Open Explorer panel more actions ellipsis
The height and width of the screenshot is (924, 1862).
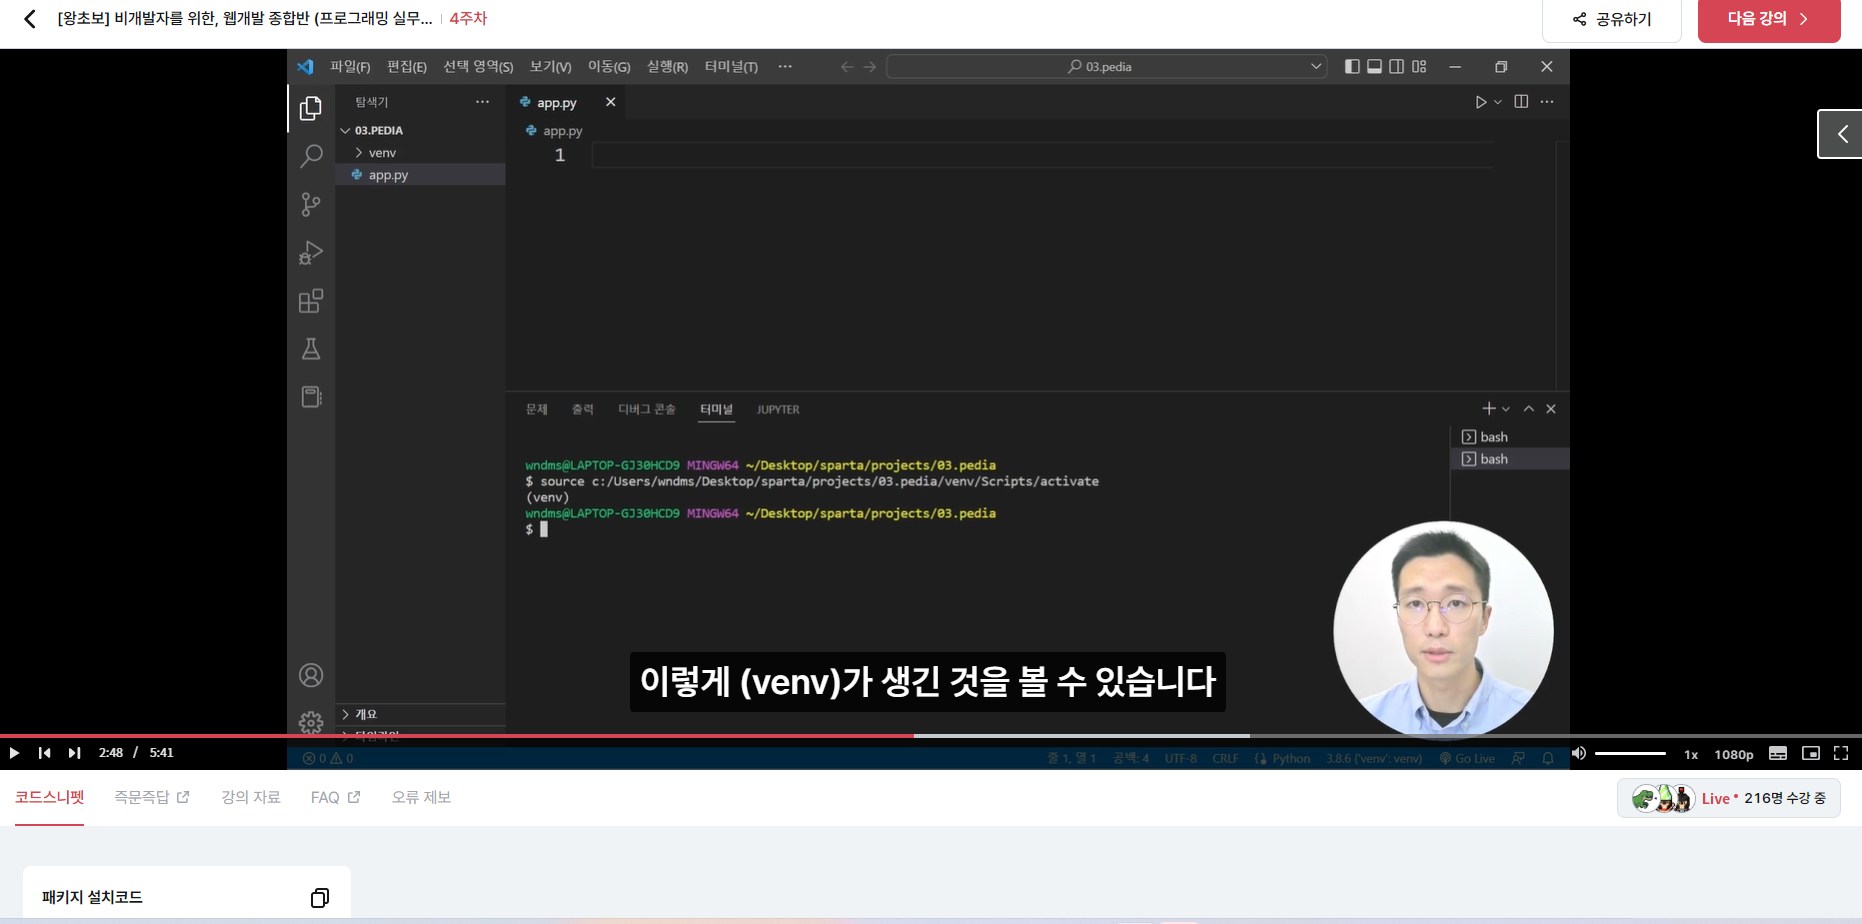[x=482, y=102]
